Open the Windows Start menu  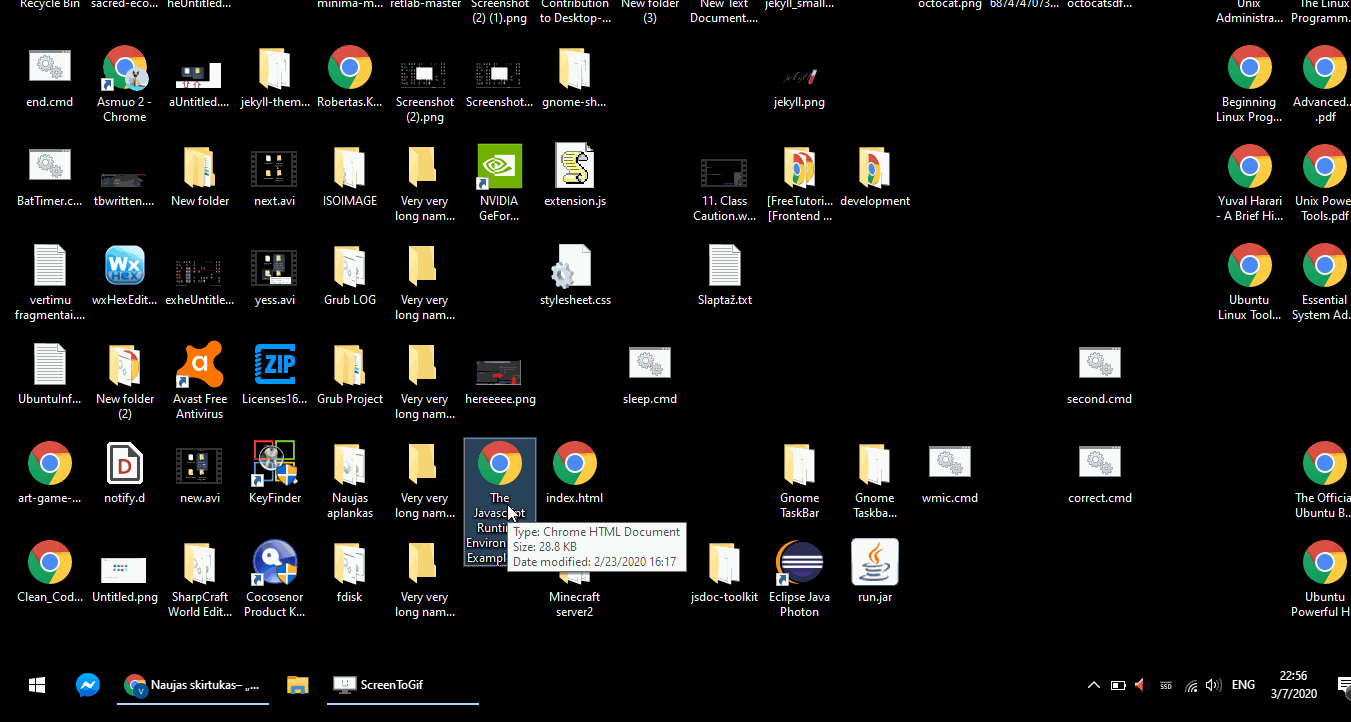coord(37,685)
